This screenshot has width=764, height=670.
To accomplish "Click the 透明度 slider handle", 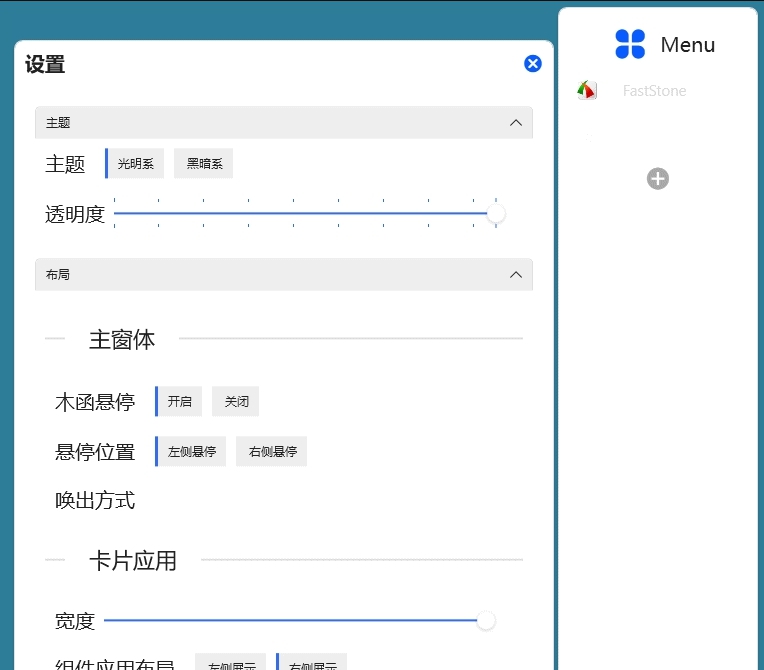I will (496, 213).
